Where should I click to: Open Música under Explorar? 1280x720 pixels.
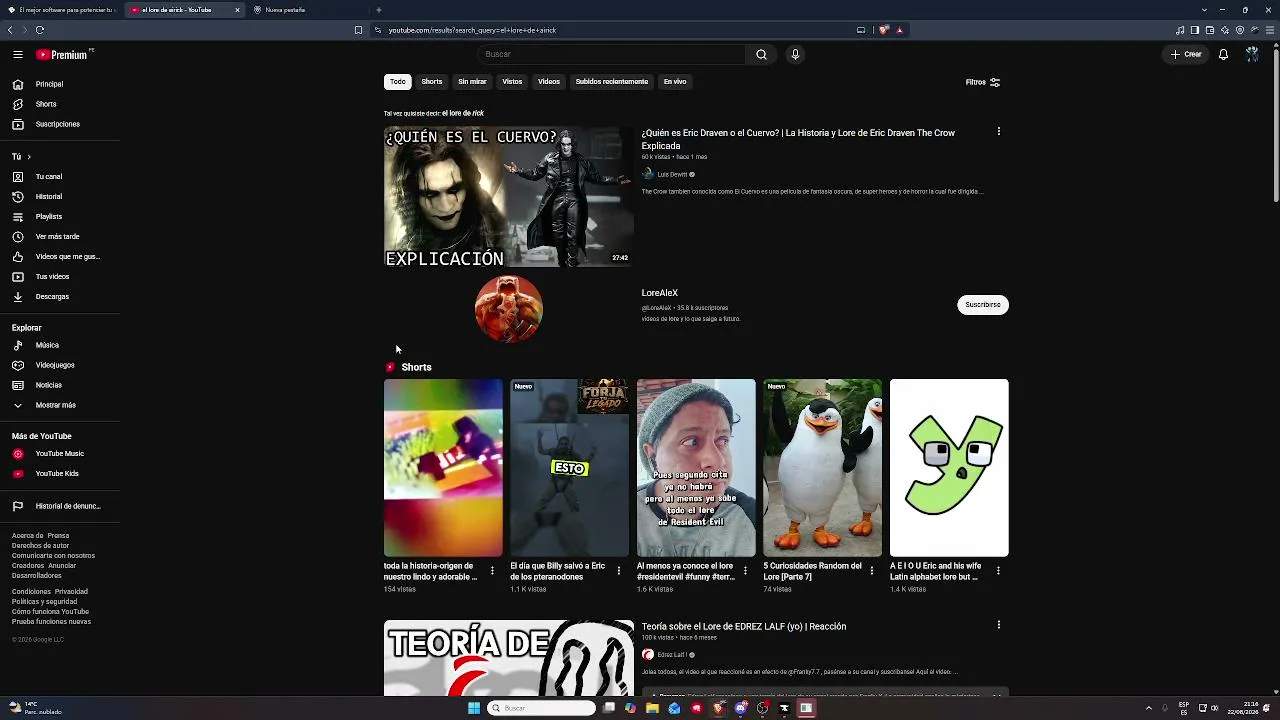tap(60, 345)
